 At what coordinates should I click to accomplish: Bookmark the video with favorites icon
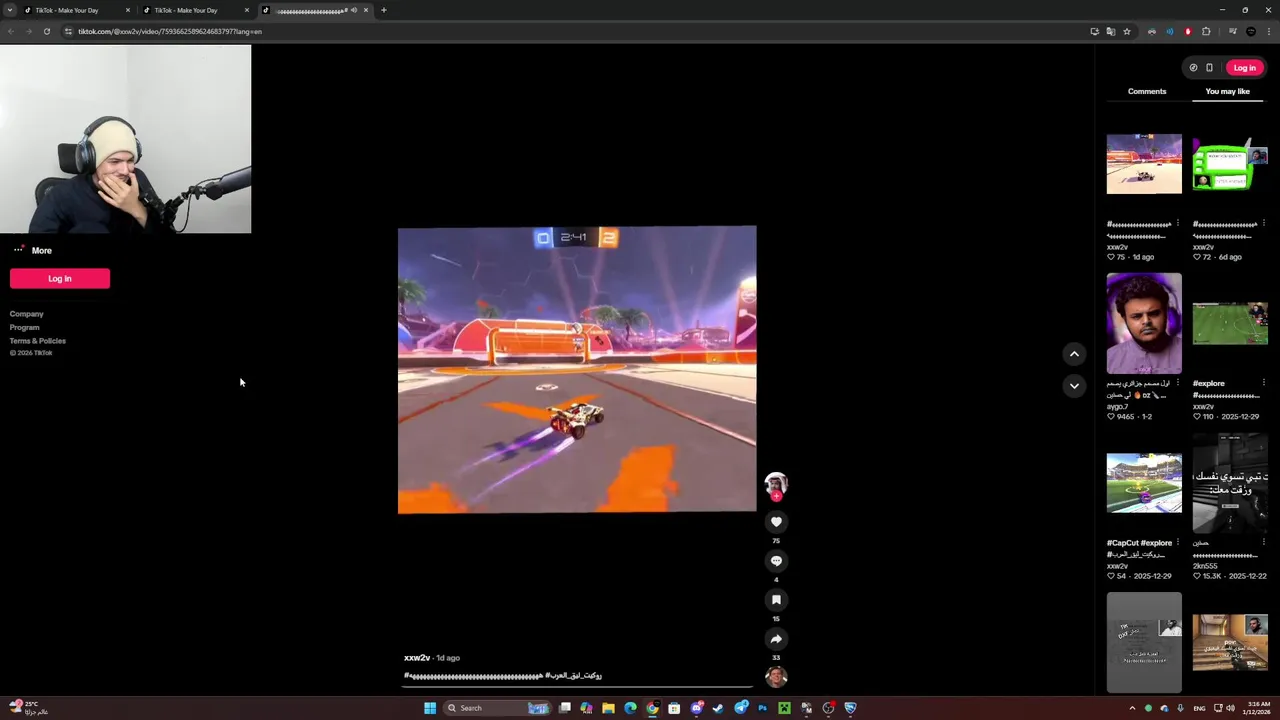click(776, 600)
